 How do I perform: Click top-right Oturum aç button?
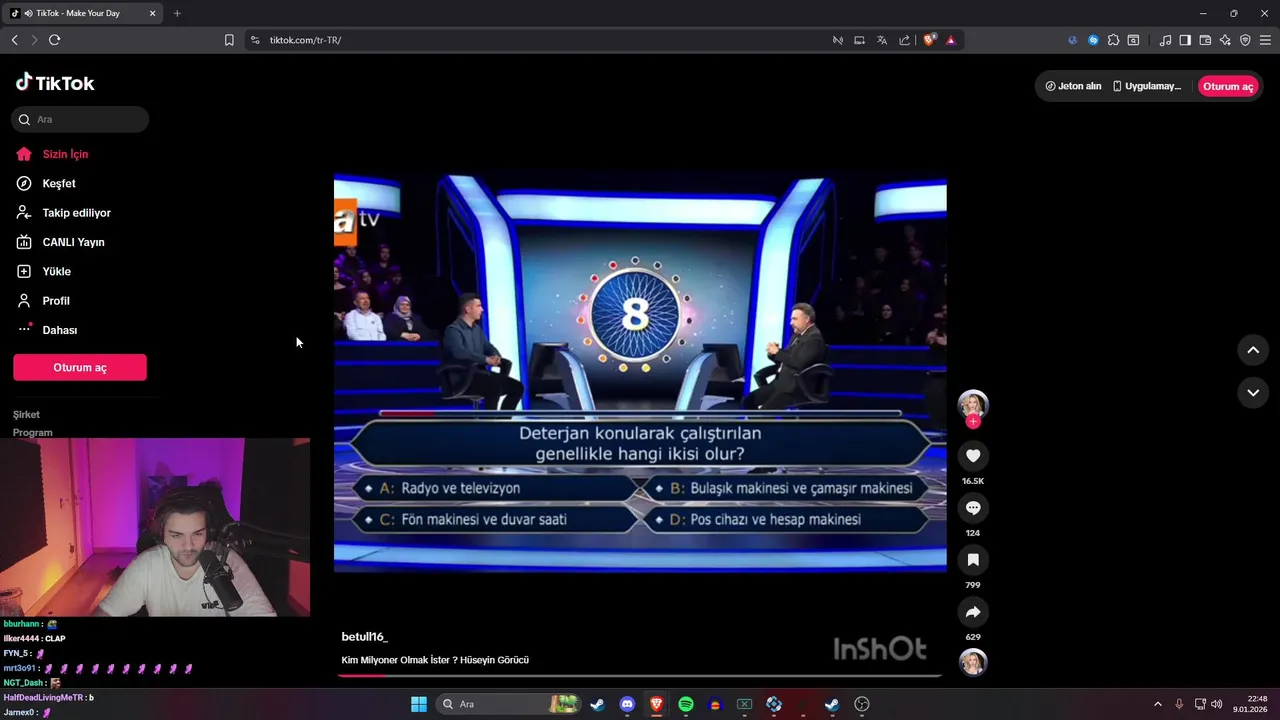pyautogui.click(x=1228, y=86)
